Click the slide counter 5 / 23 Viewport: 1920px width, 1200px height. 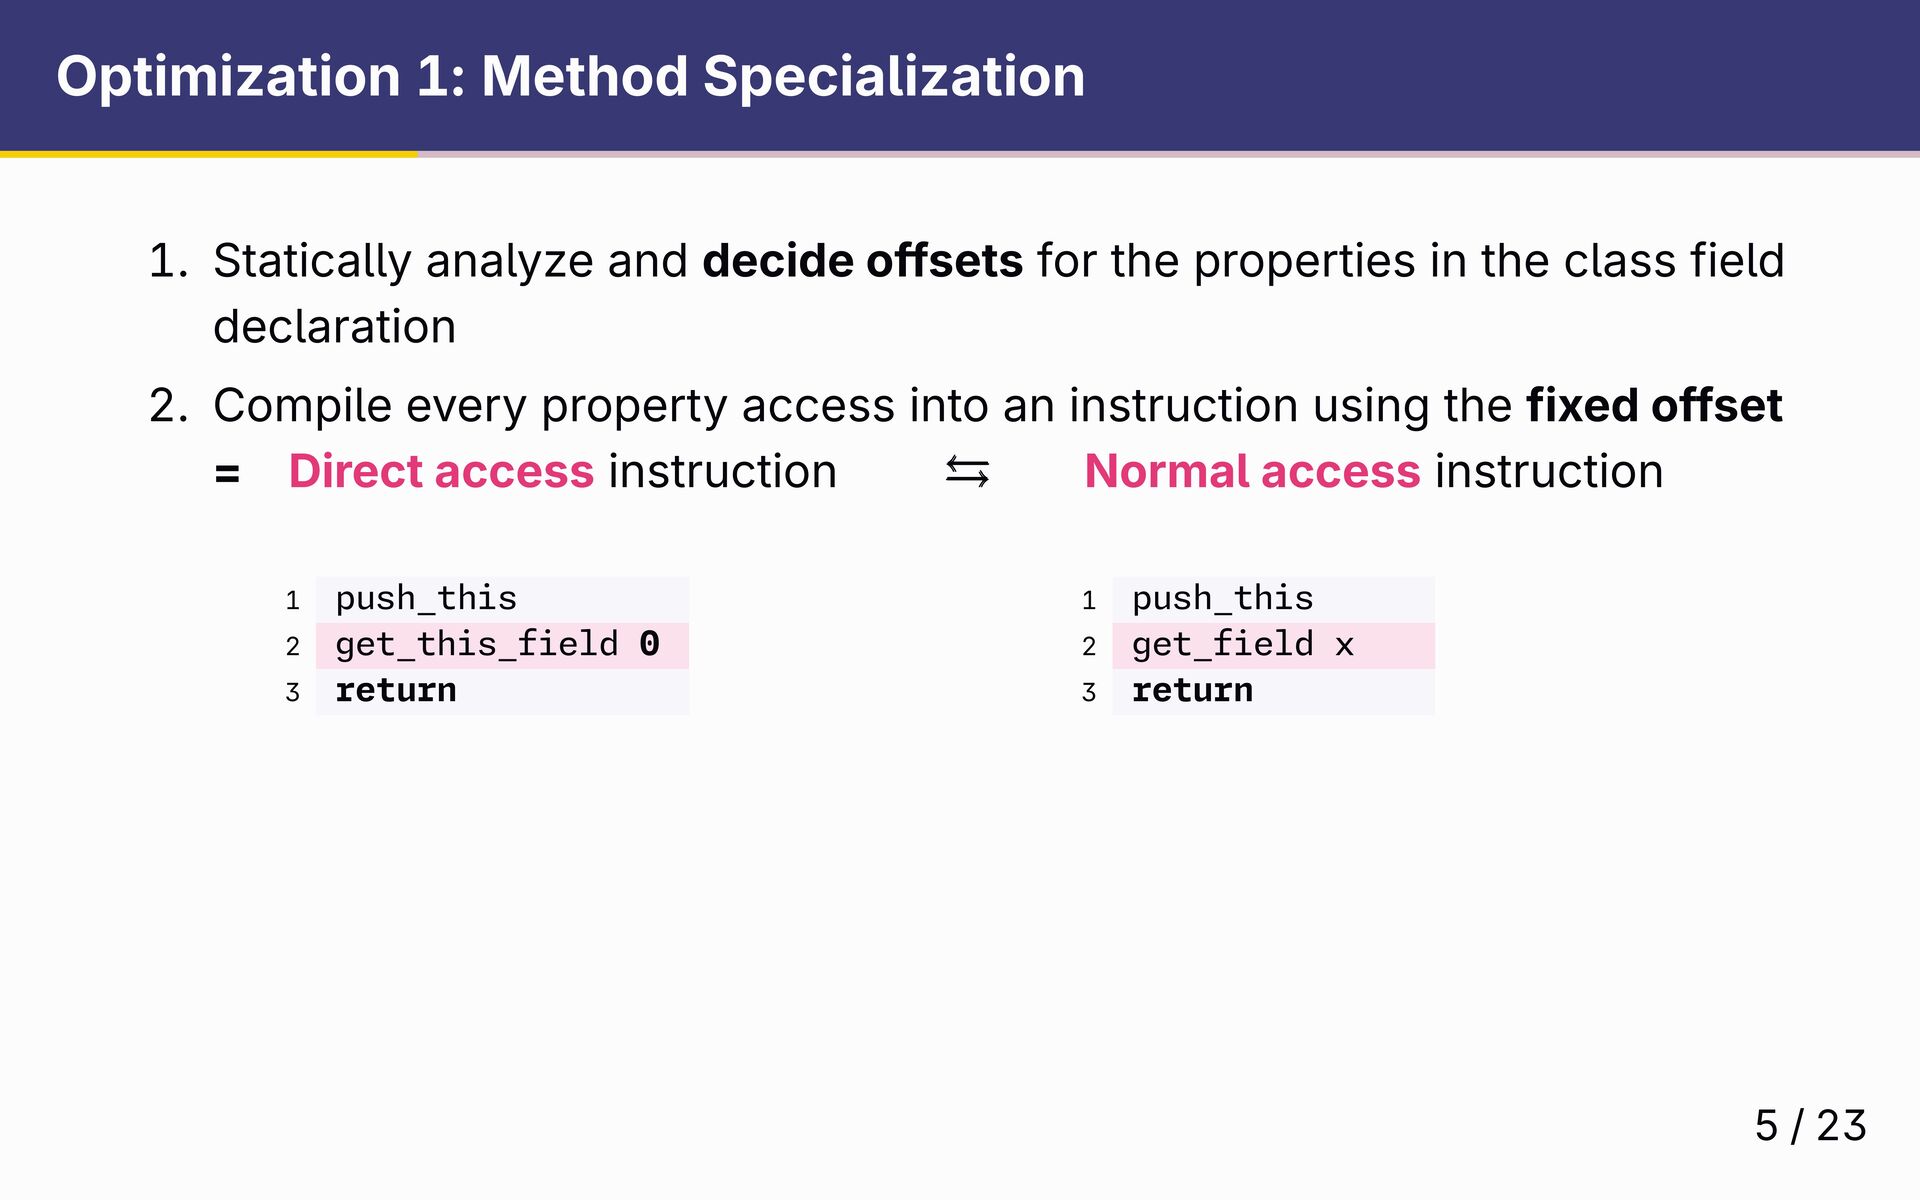point(1810,1126)
